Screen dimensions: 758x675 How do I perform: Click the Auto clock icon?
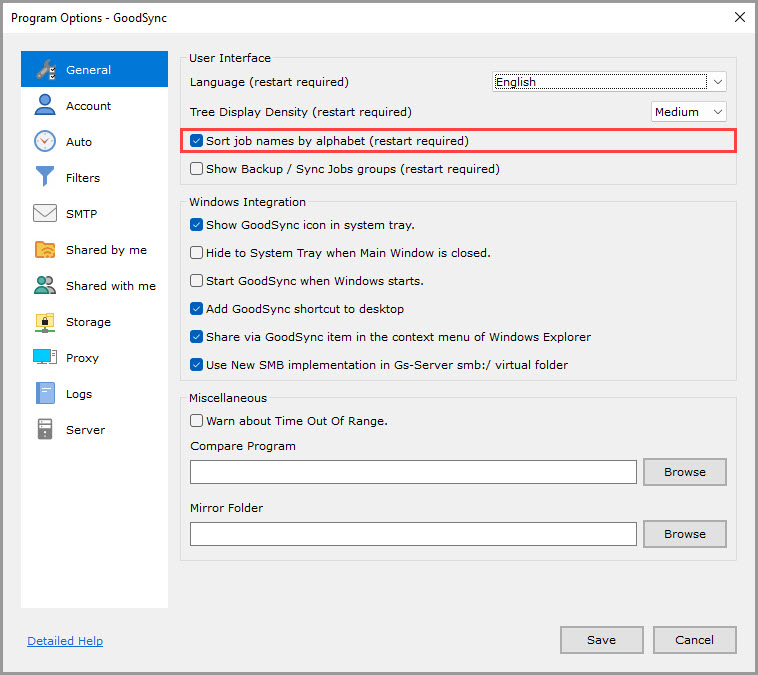point(45,141)
